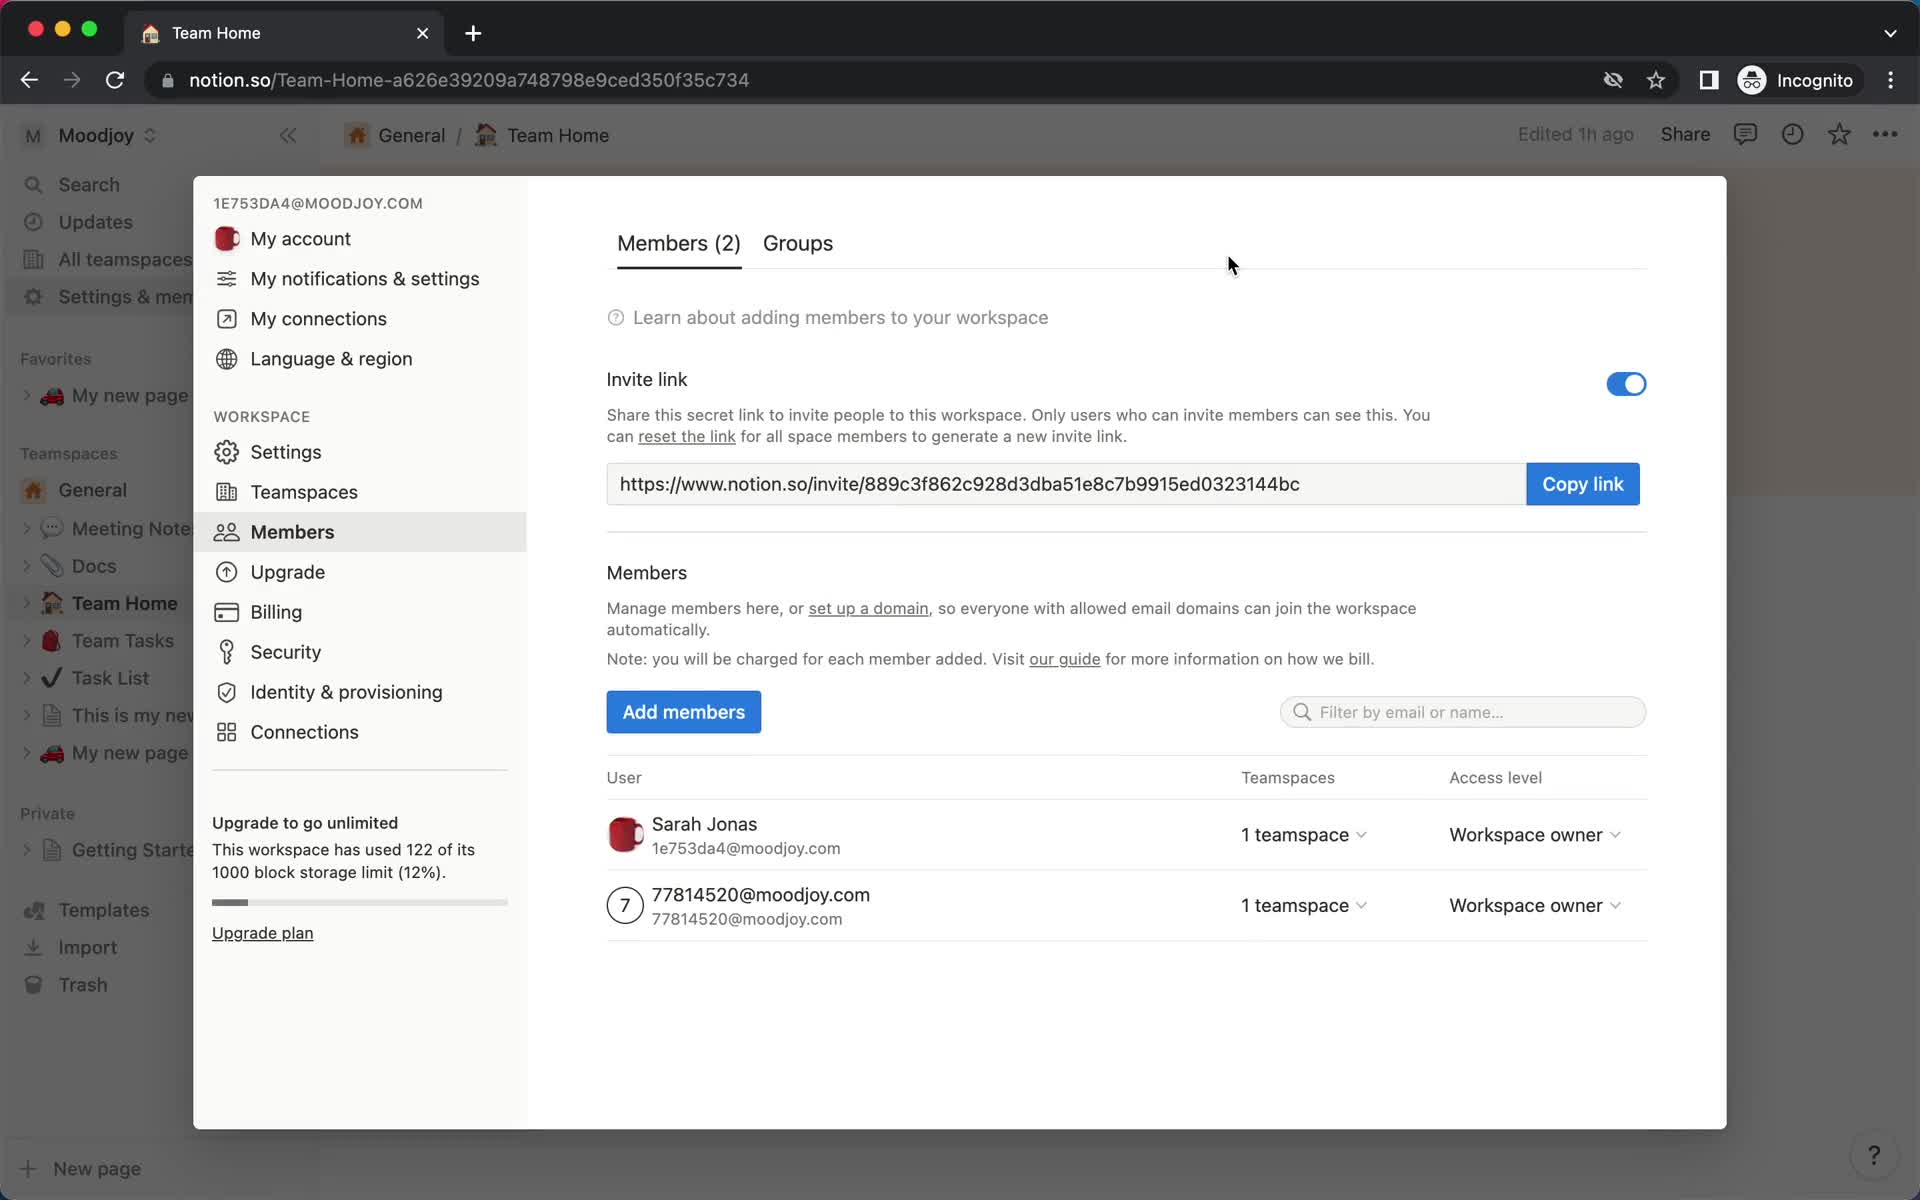Click the Security key icon
Screen dimensions: 1920x1200
click(227, 652)
